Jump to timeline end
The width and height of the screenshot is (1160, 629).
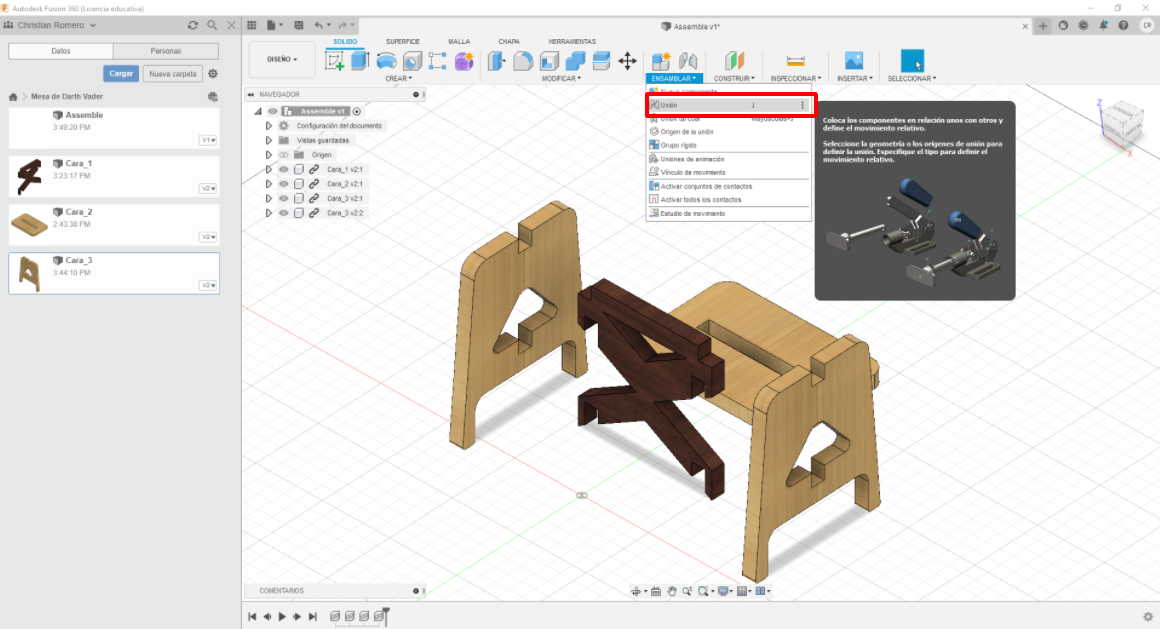point(312,616)
